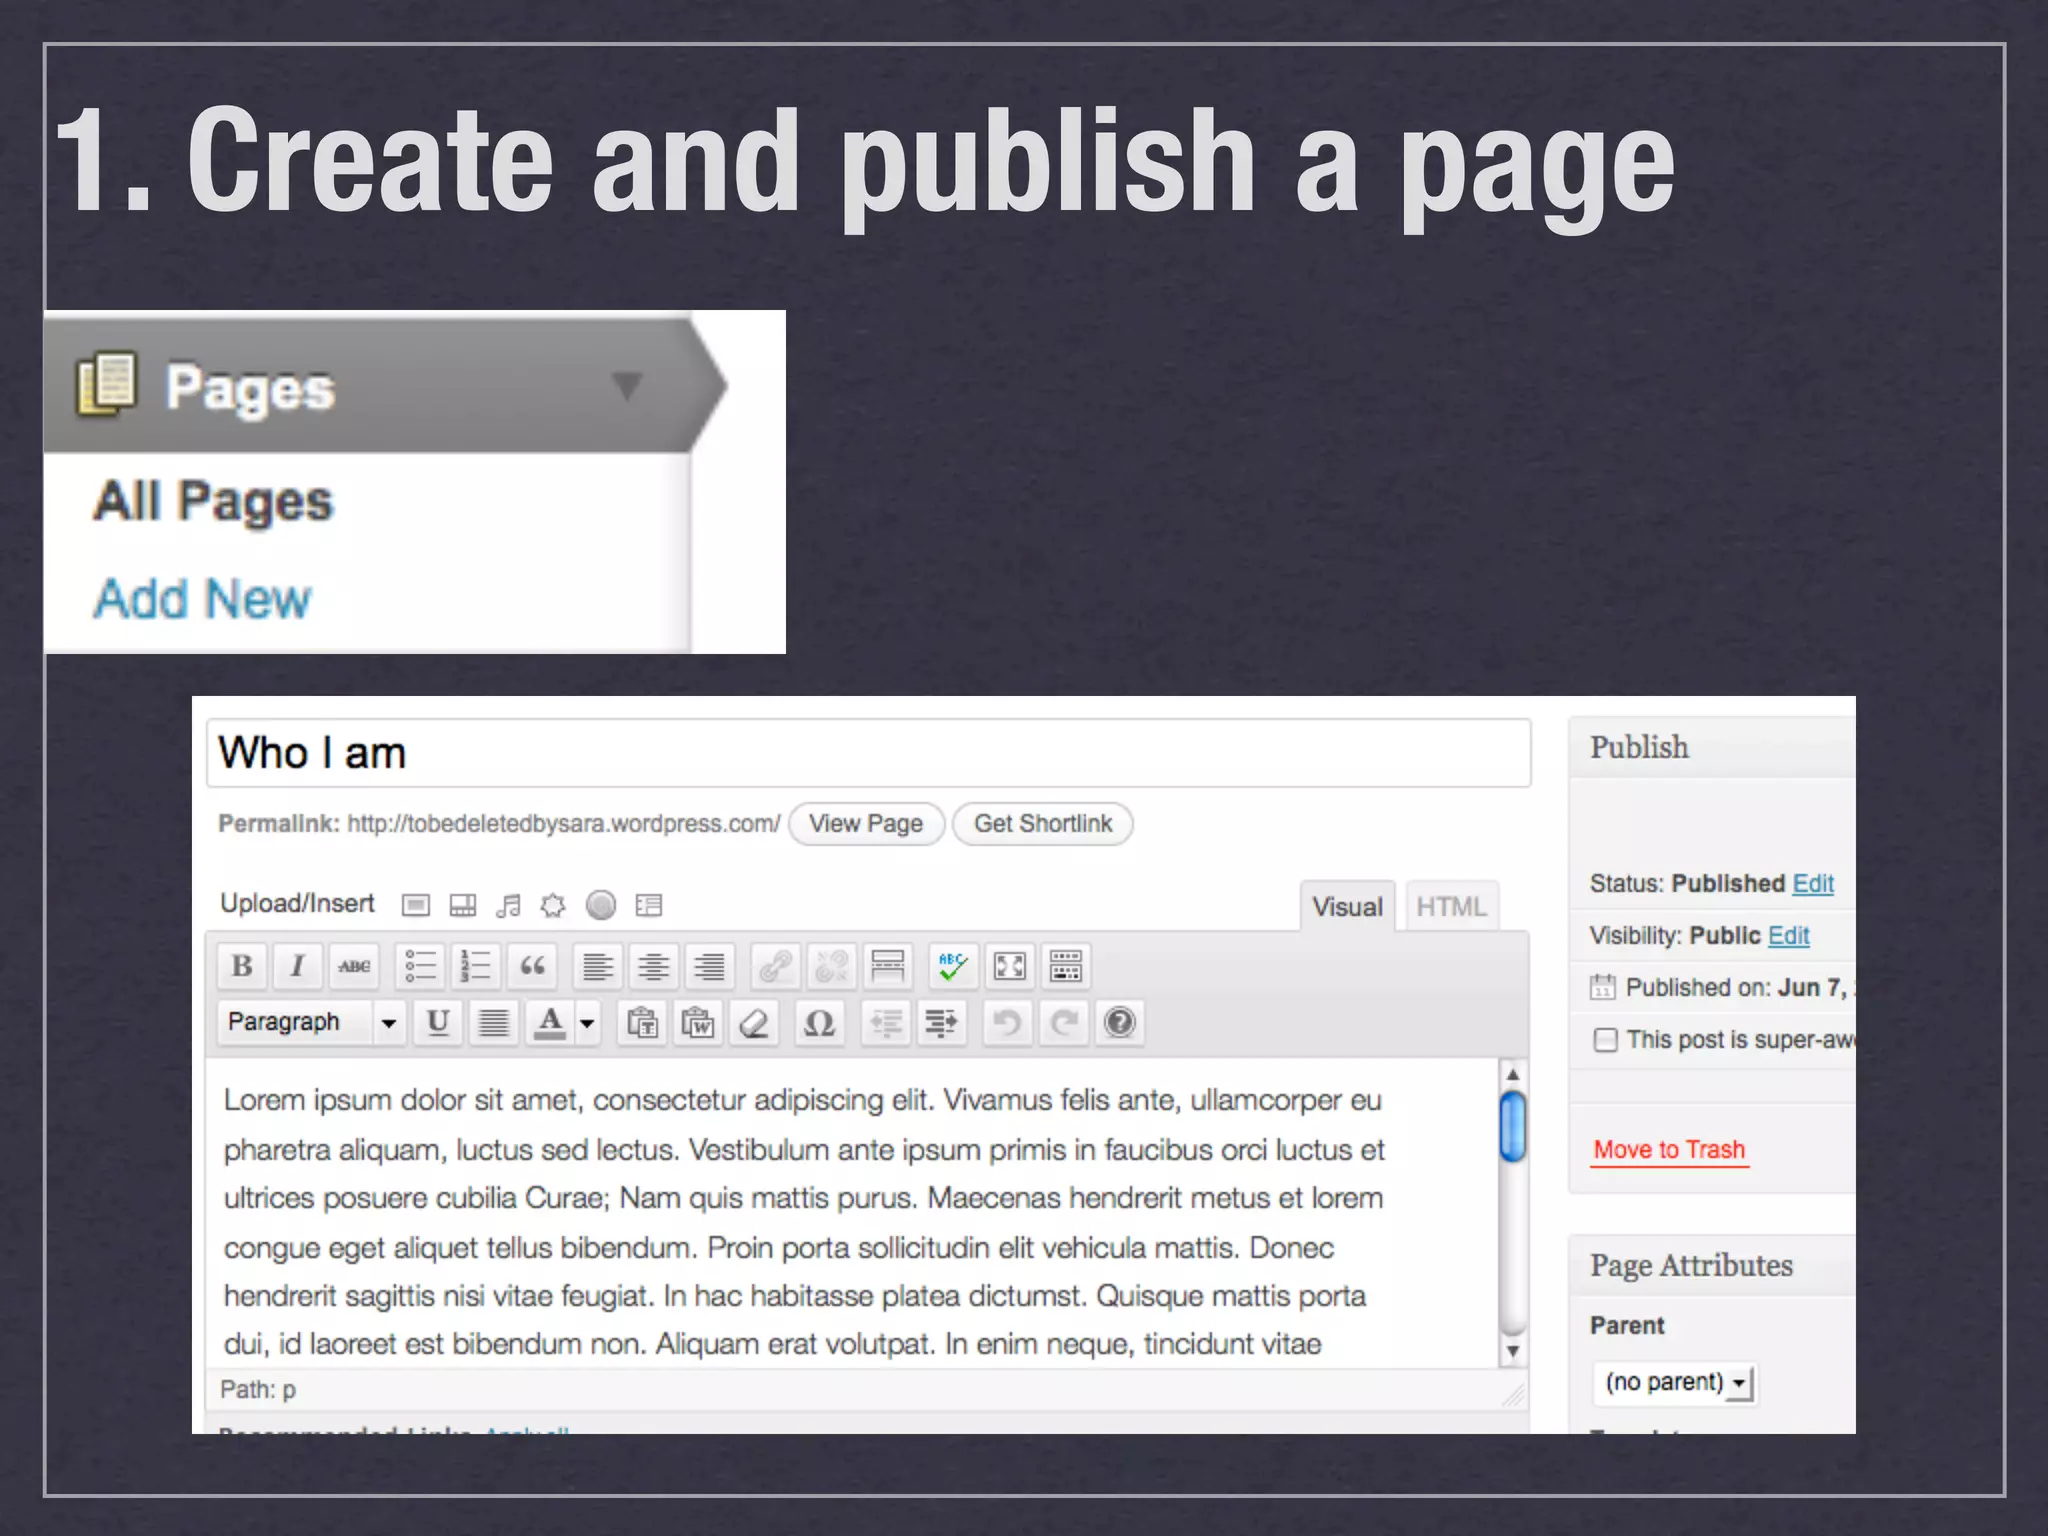Add a poll with the round icon
This screenshot has height=1536, width=2048.
point(601,905)
